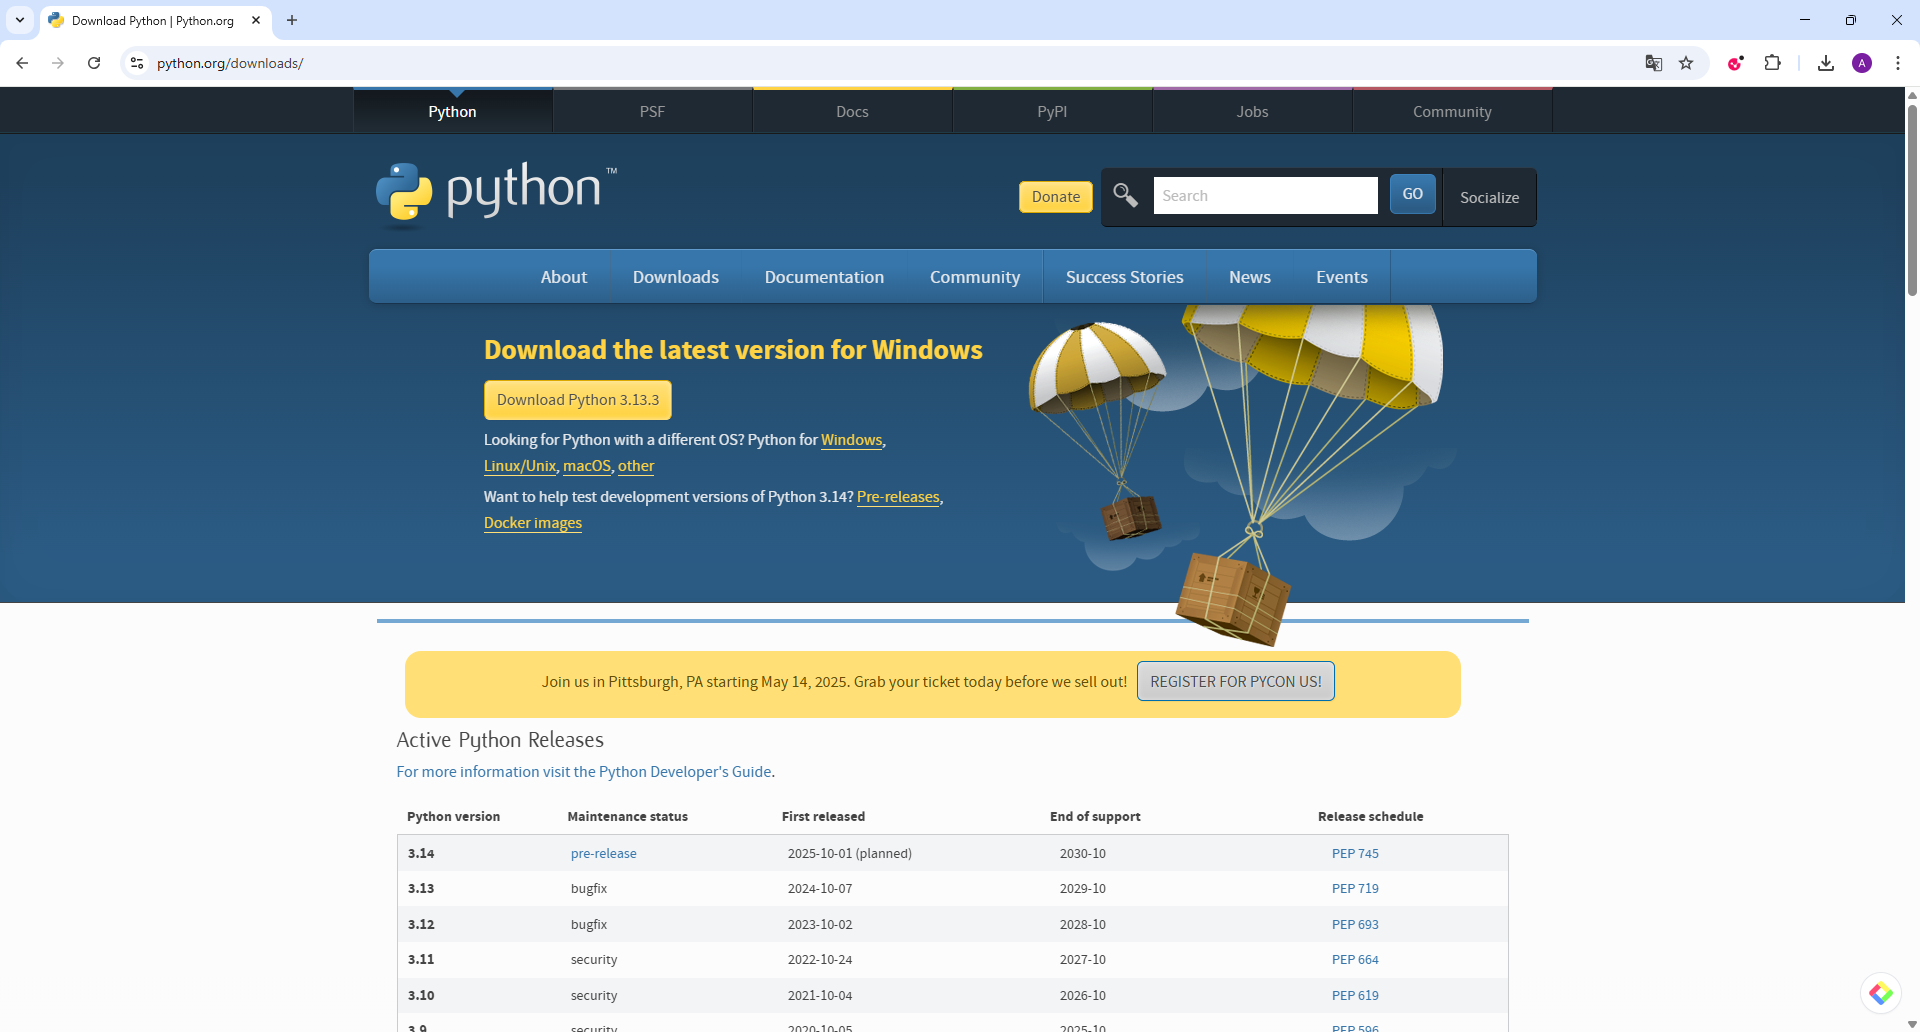Open the PEP 664 link
1920x1032 pixels.
click(1355, 959)
